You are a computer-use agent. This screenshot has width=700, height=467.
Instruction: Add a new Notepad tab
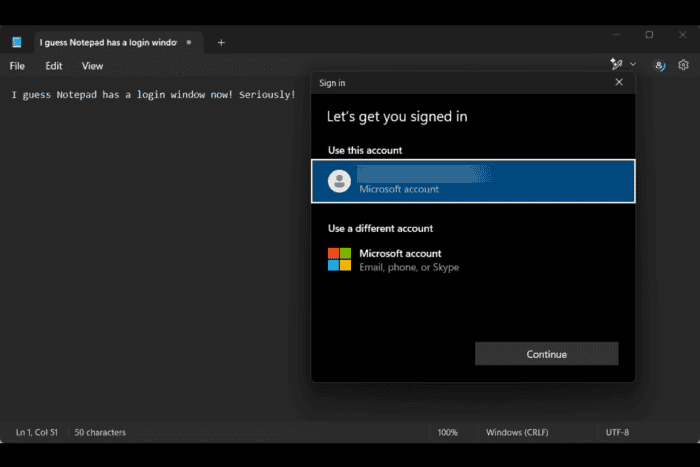pyautogui.click(x=221, y=42)
